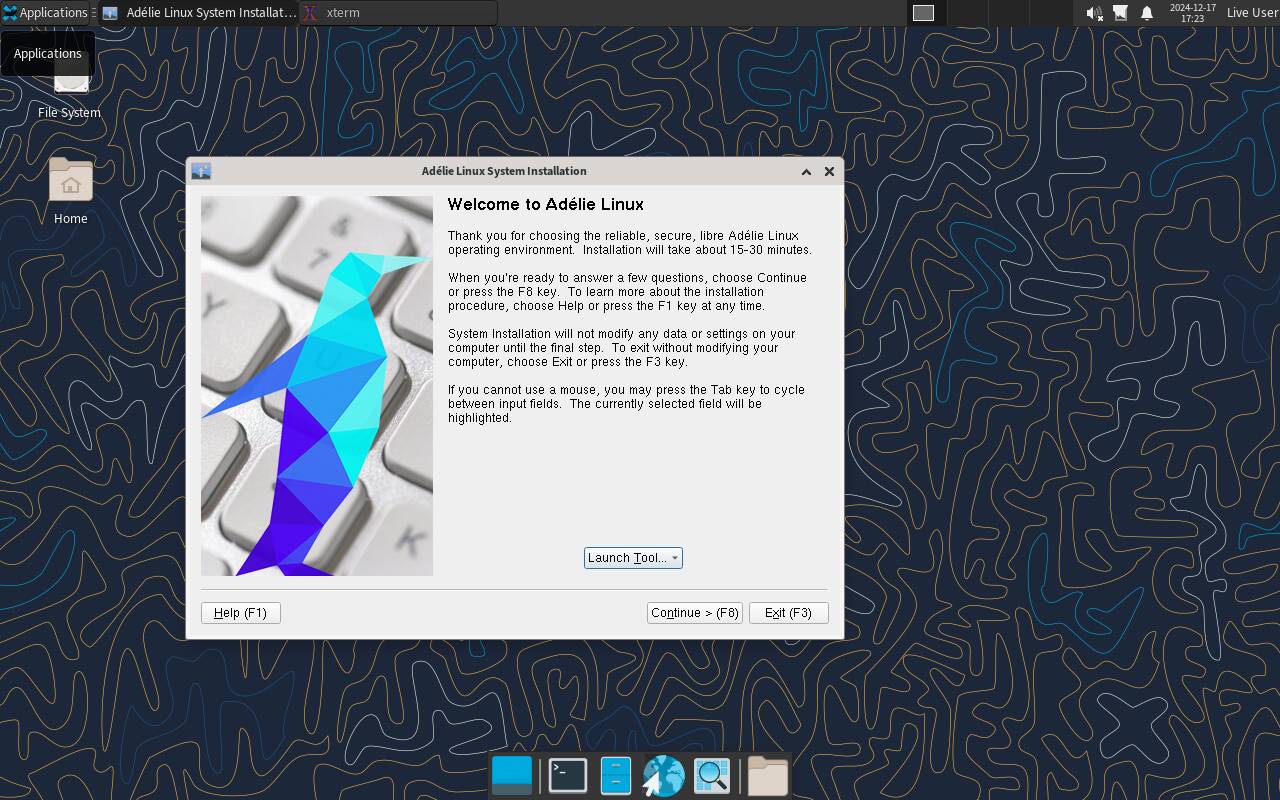Open the Live User menu

(1252, 13)
